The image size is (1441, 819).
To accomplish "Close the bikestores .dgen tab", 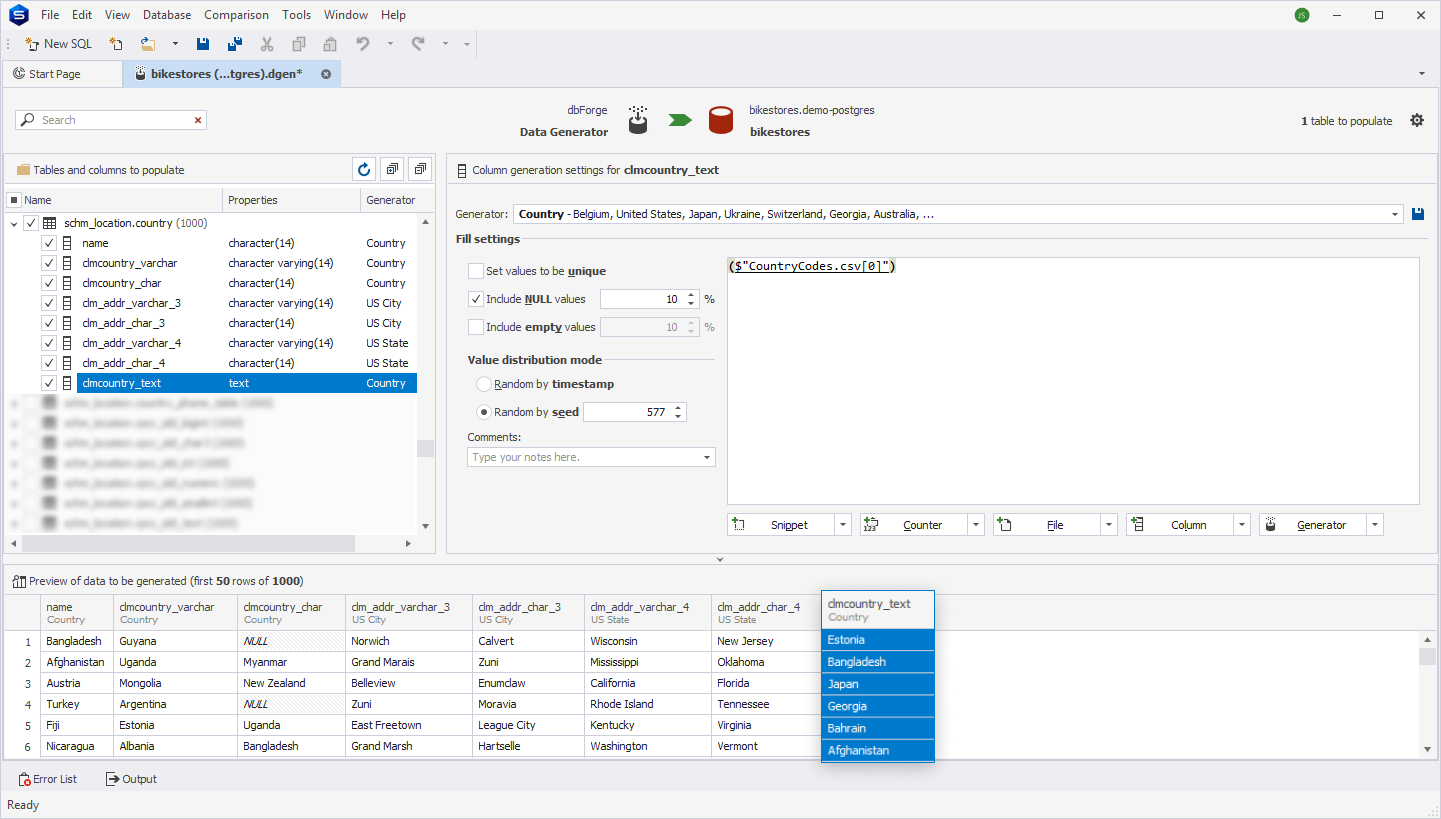I will [326, 74].
